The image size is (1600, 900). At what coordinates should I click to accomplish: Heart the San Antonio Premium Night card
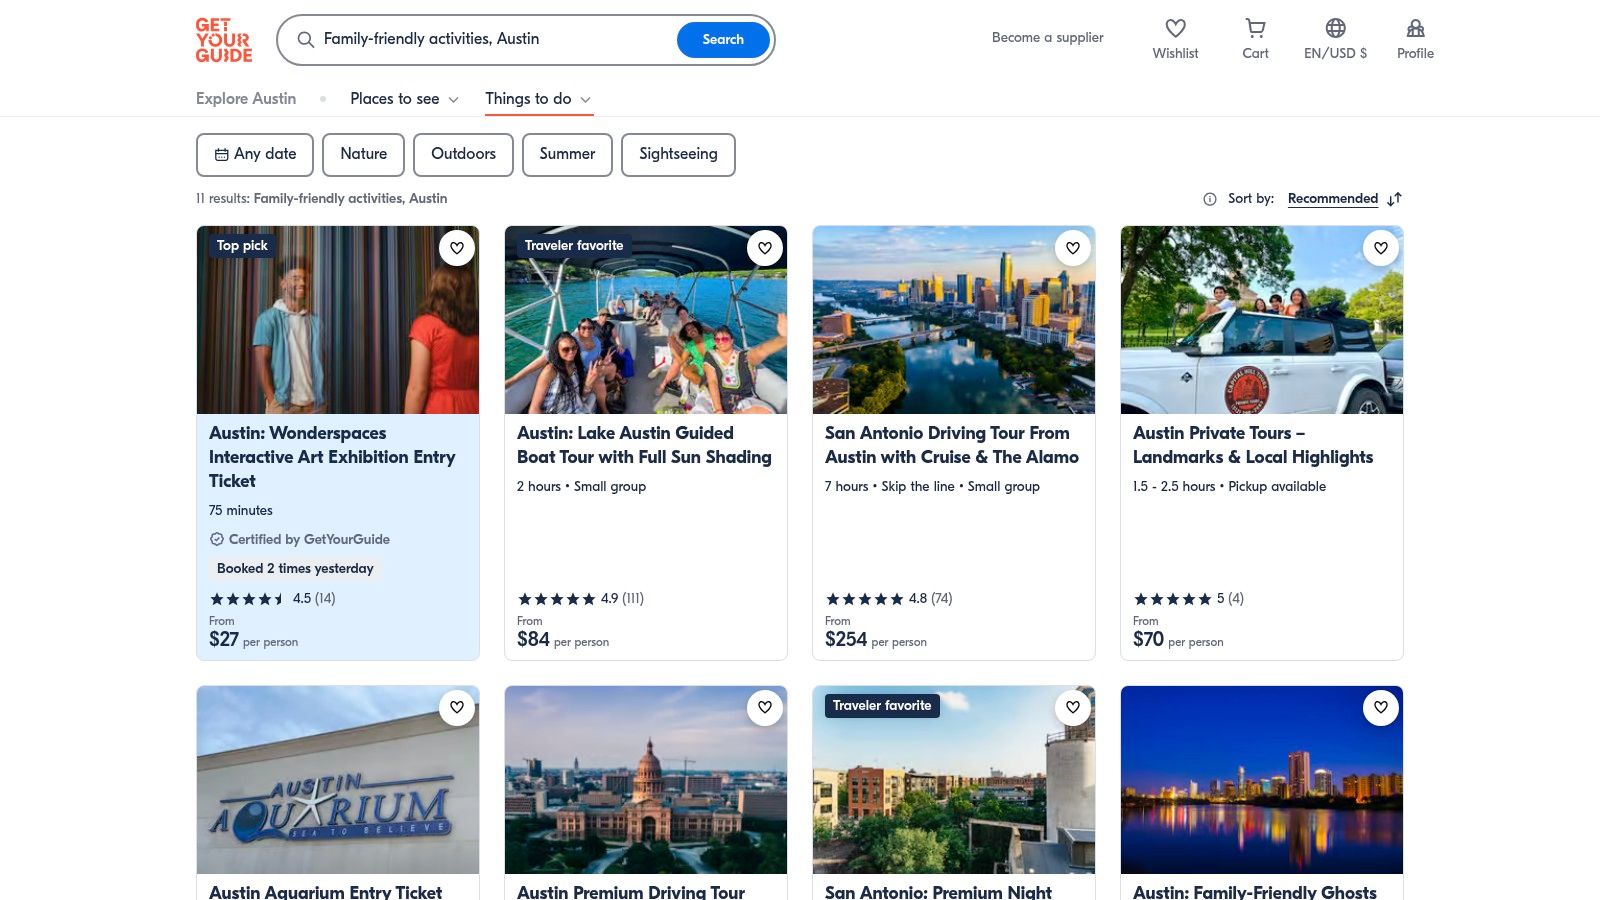pyautogui.click(x=1073, y=708)
